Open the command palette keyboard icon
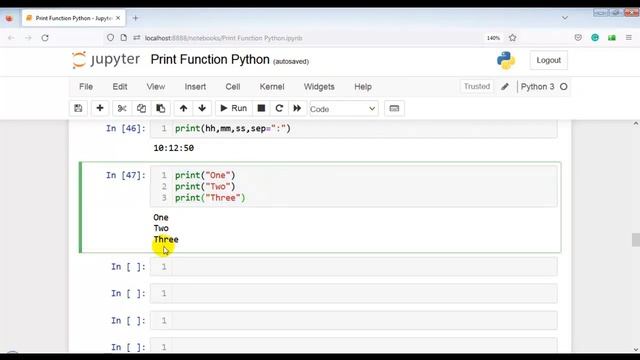The height and width of the screenshot is (360, 640). tap(394, 109)
